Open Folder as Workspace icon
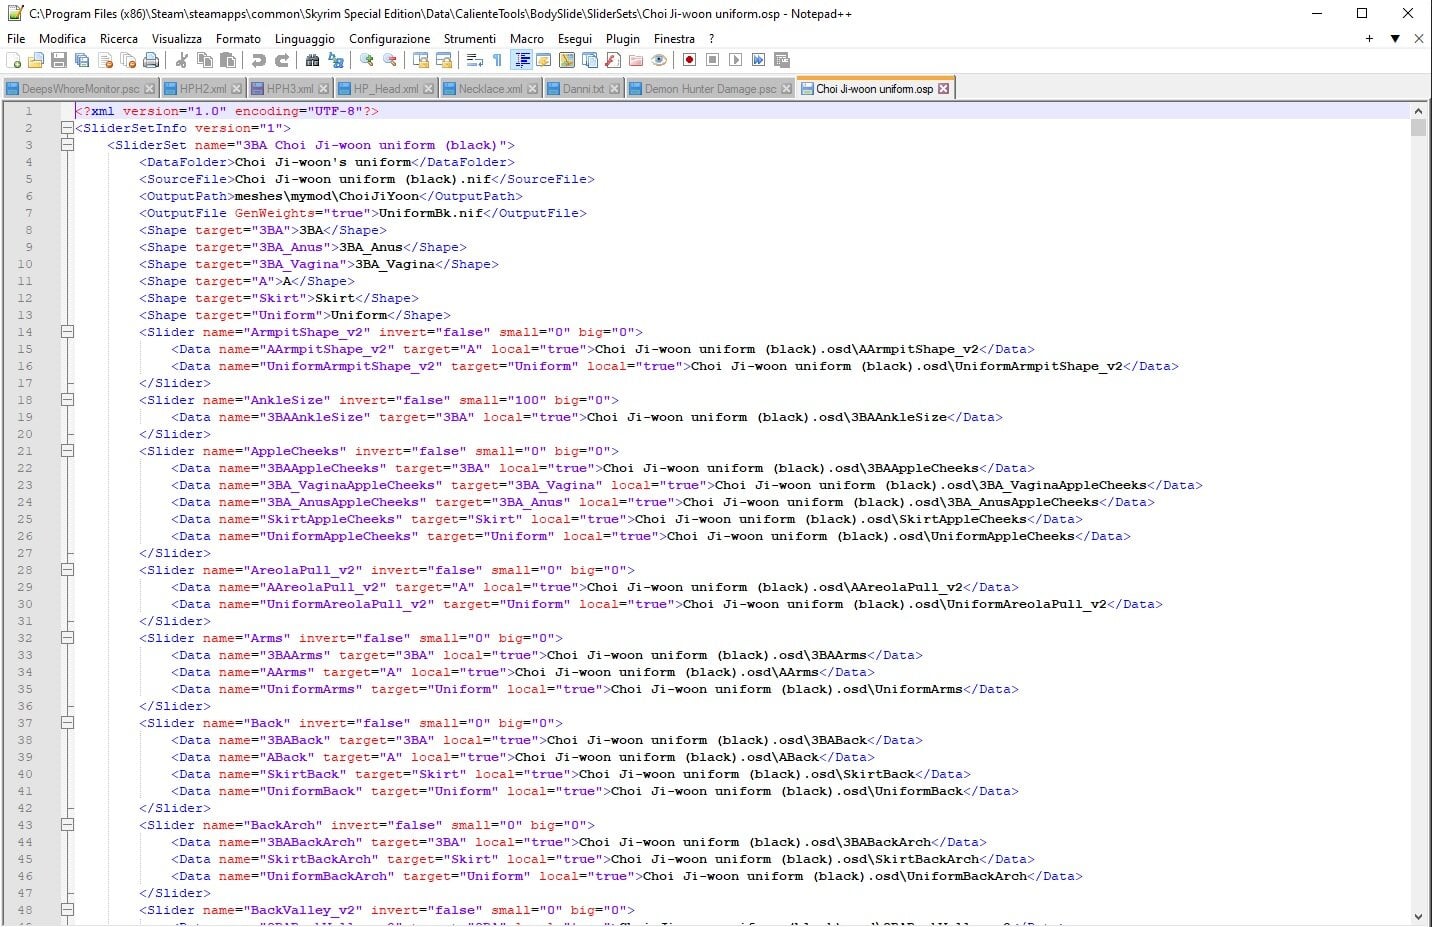The image size is (1432, 927). 636,60
